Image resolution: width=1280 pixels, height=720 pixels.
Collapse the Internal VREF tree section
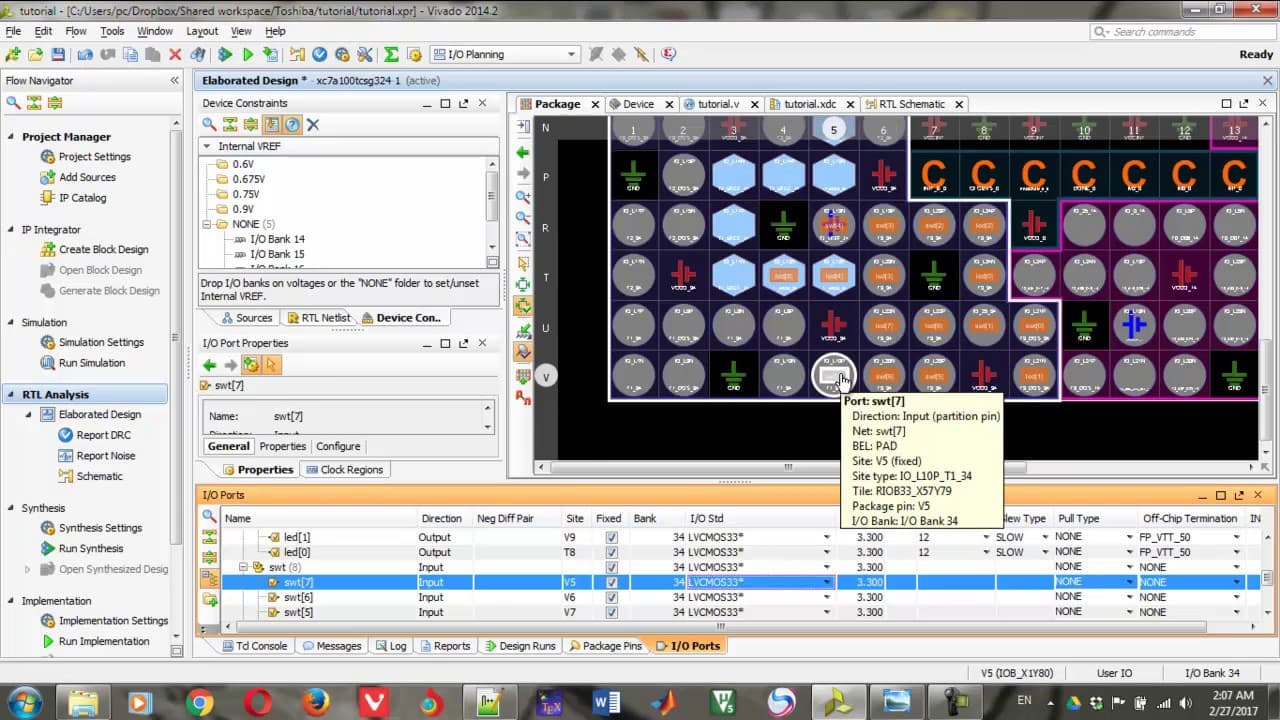(207, 146)
